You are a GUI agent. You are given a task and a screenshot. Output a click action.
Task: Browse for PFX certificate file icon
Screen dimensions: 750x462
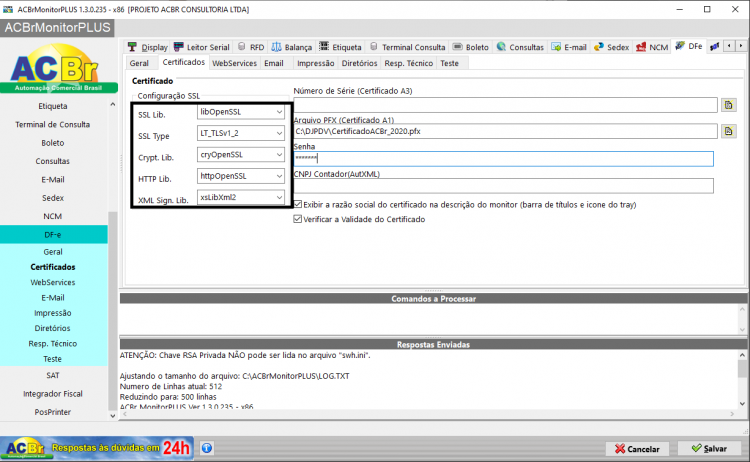(x=728, y=131)
